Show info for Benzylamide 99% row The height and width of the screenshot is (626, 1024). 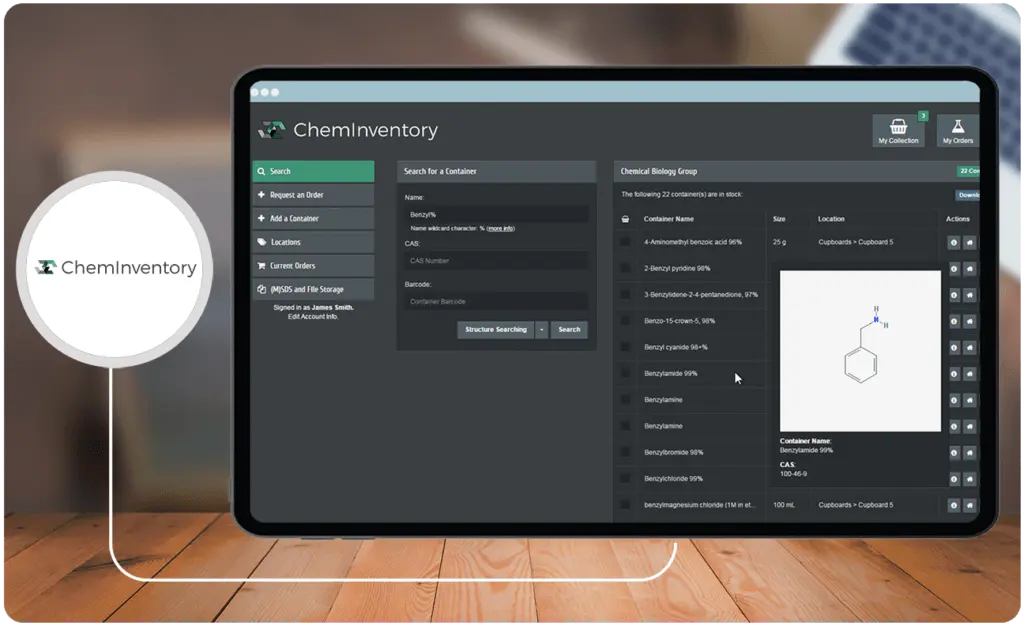coord(953,374)
